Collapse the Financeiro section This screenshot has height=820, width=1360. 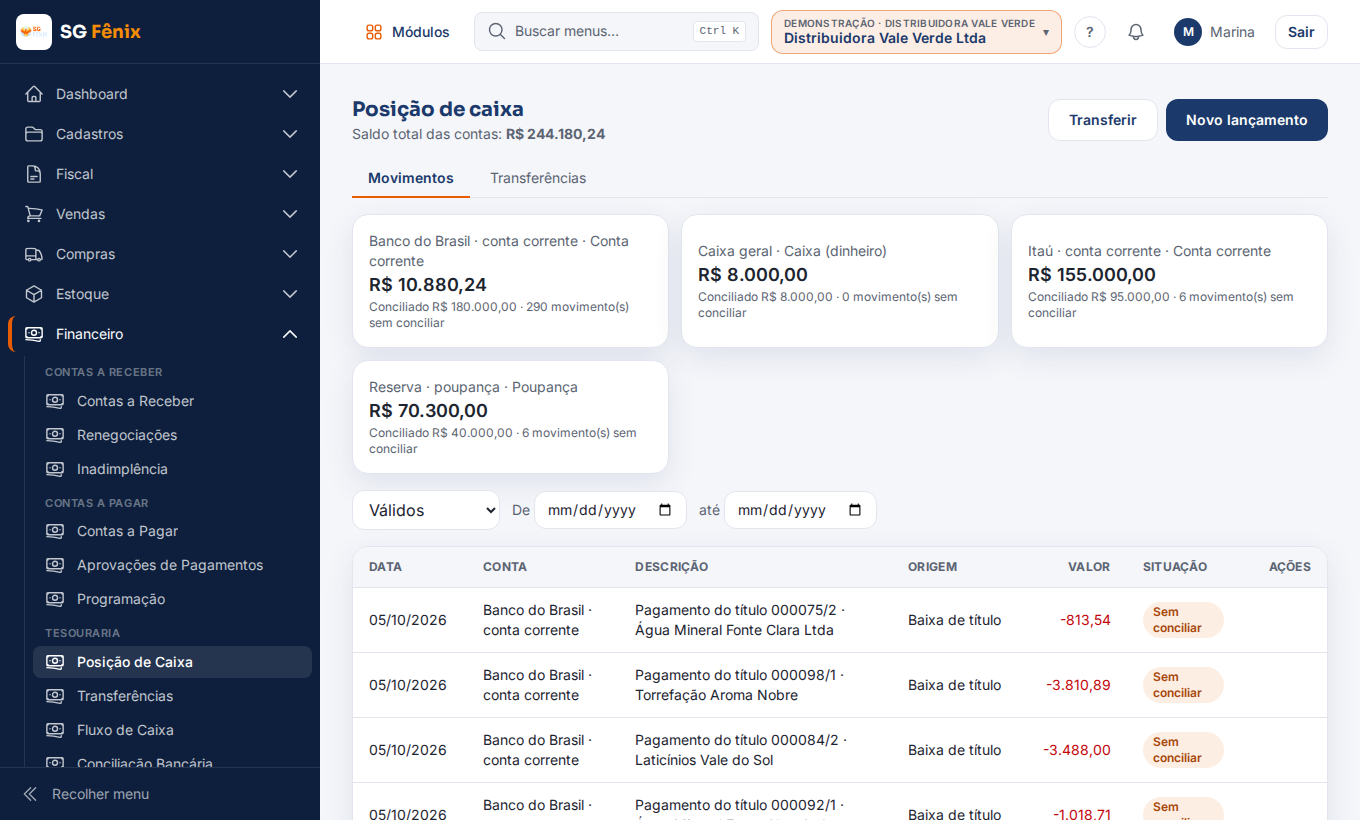pos(290,334)
